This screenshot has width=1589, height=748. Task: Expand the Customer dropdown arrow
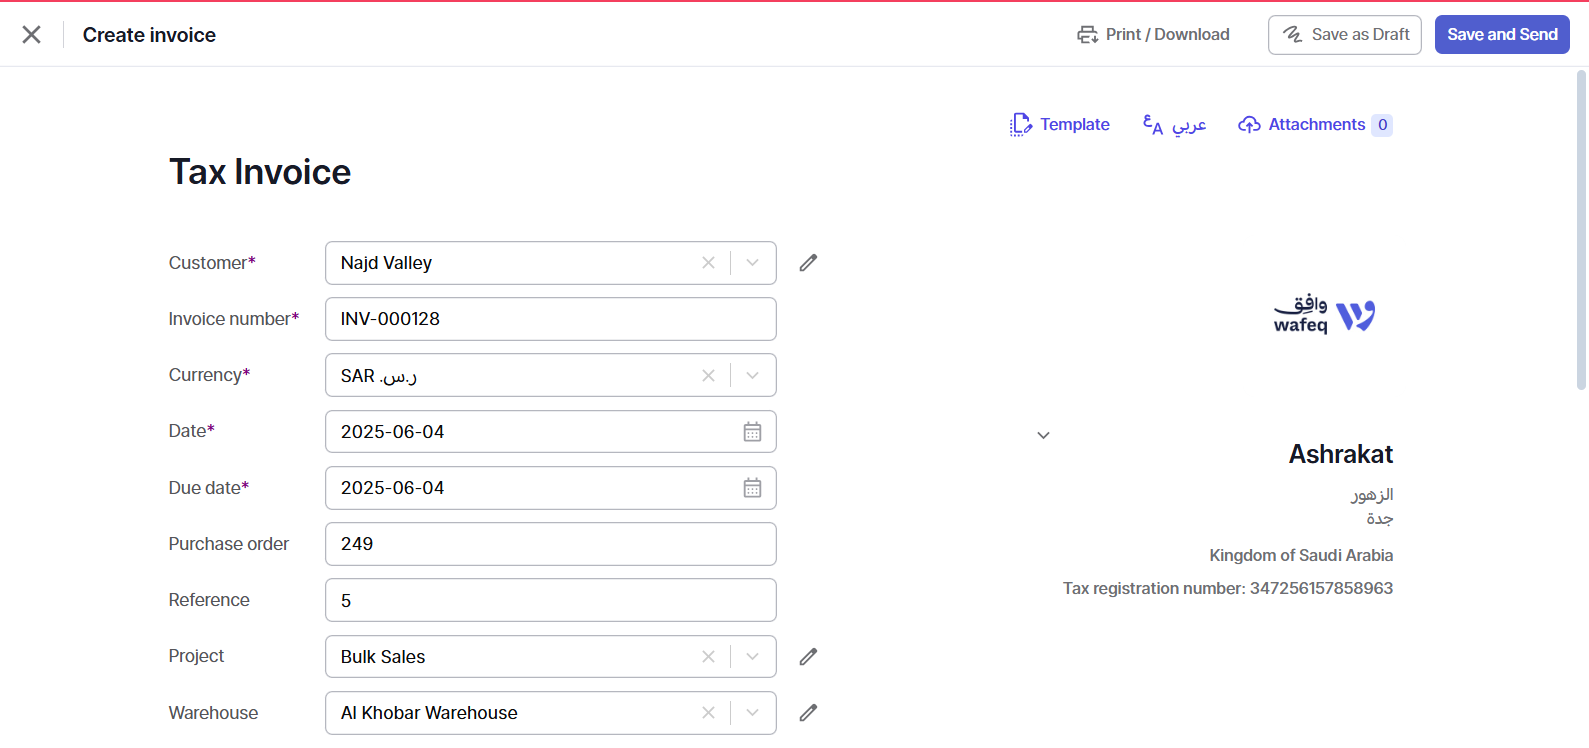click(753, 263)
